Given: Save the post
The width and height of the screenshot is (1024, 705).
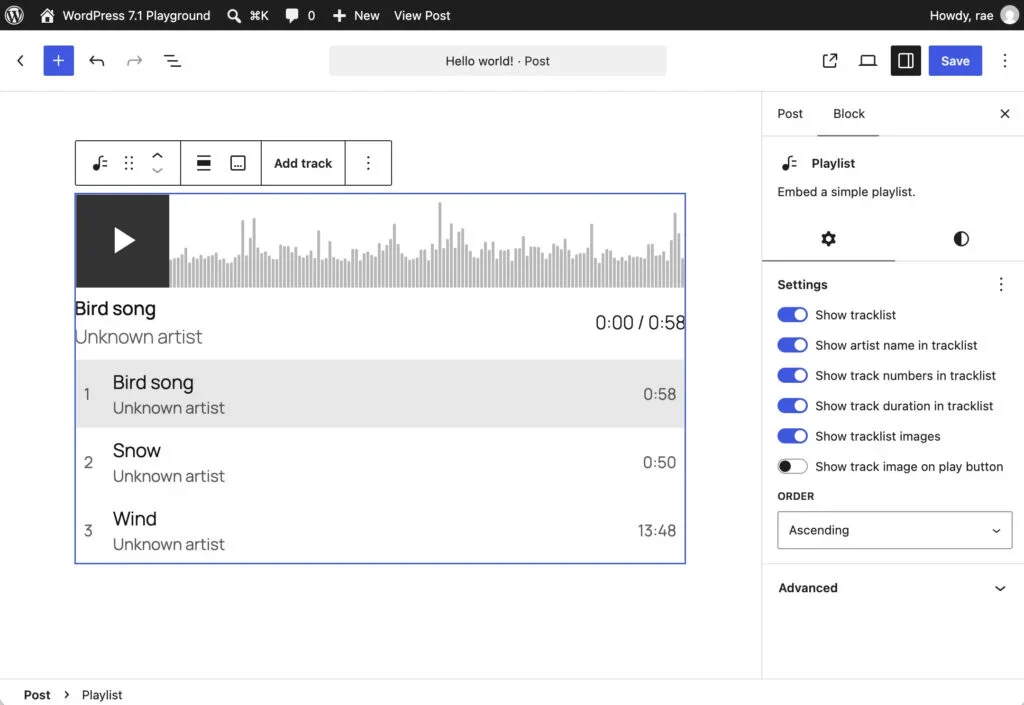Looking at the screenshot, I should [955, 61].
